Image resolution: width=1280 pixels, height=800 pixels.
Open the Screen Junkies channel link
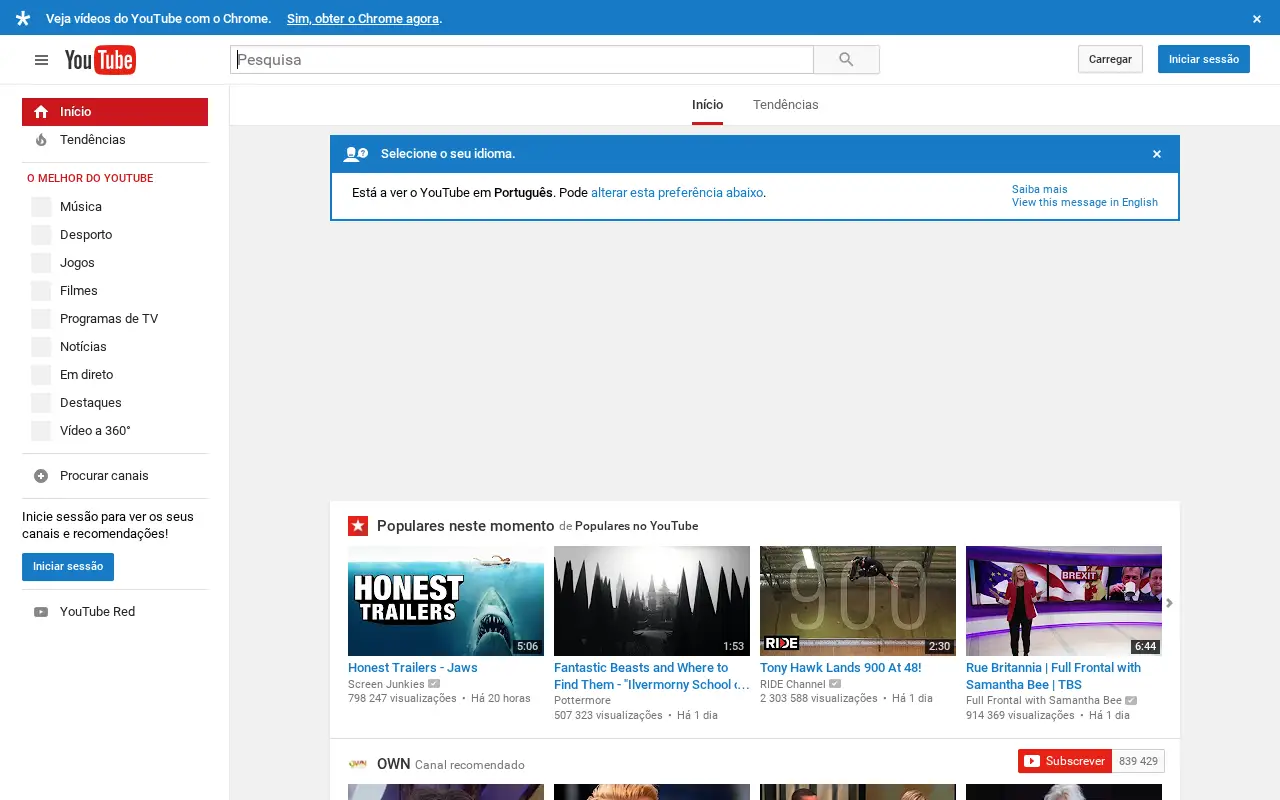[386, 685]
